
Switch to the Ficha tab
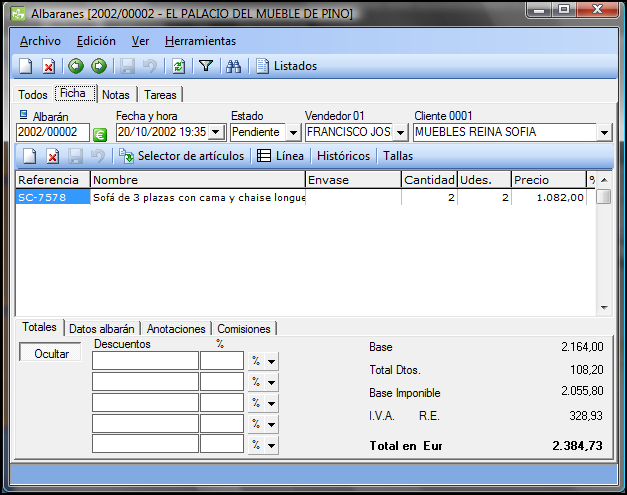point(75,93)
